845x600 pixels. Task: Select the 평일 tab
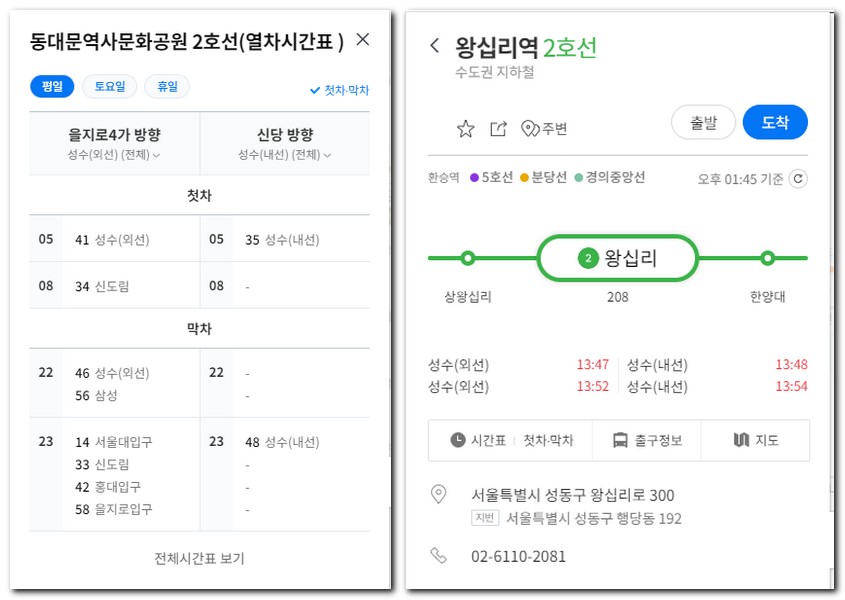coord(51,86)
